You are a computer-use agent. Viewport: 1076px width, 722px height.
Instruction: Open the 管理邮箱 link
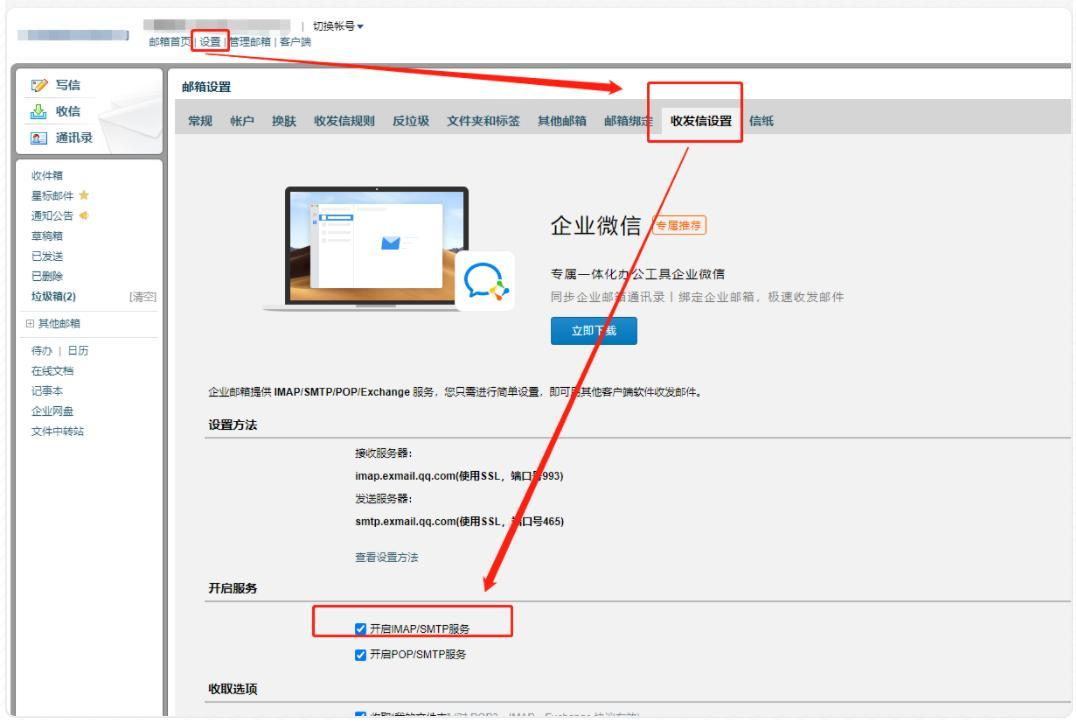coord(250,42)
